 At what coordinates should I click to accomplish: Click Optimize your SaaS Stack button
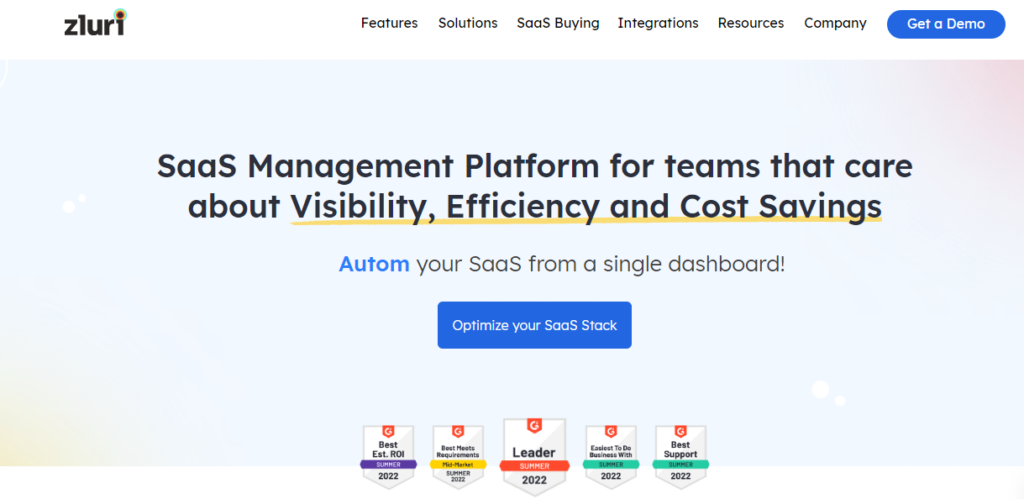(534, 325)
